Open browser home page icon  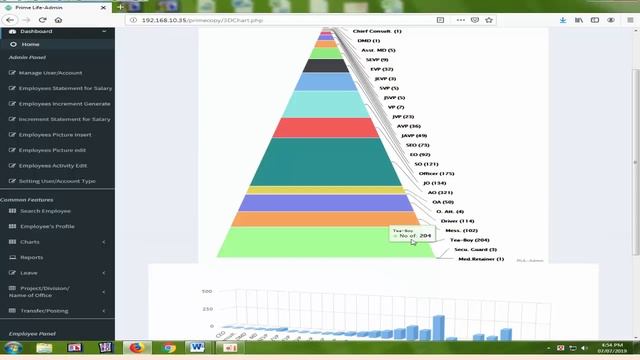[x=58, y=20]
